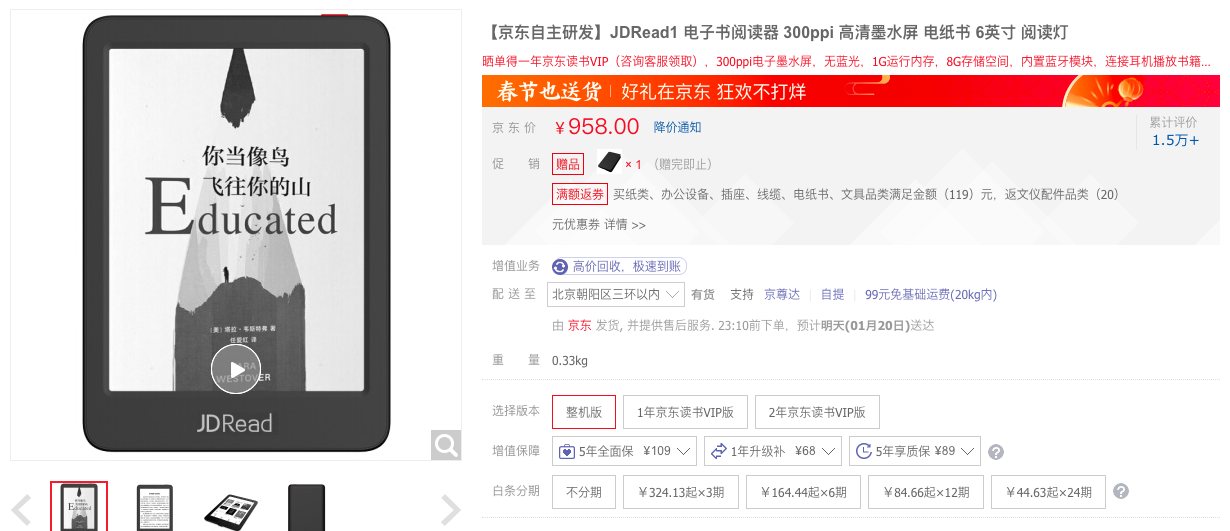Select the second thumbnail showing a text page
The height and width of the screenshot is (531, 1230).
tap(154, 506)
